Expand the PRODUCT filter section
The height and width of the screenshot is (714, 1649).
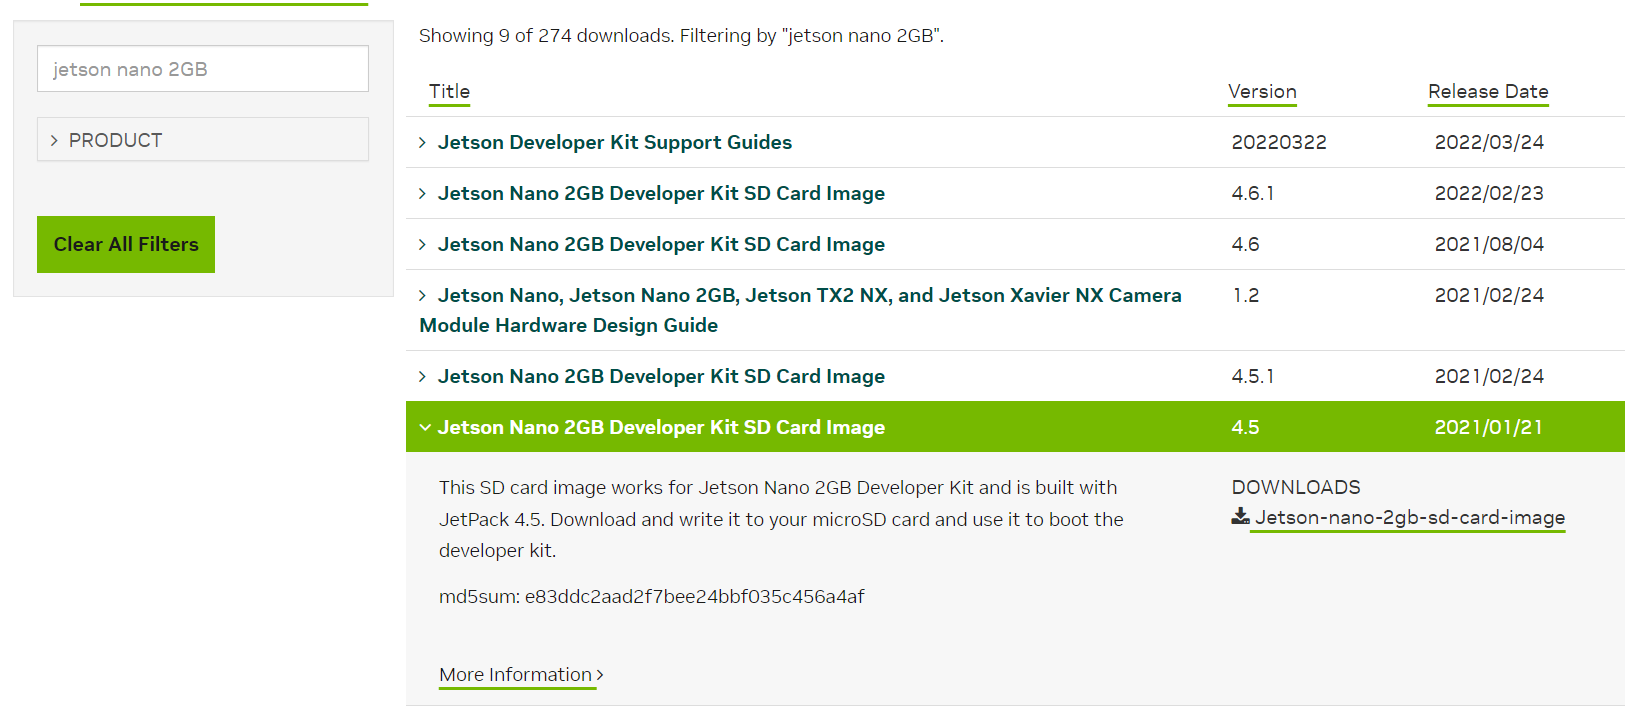[203, 140]
